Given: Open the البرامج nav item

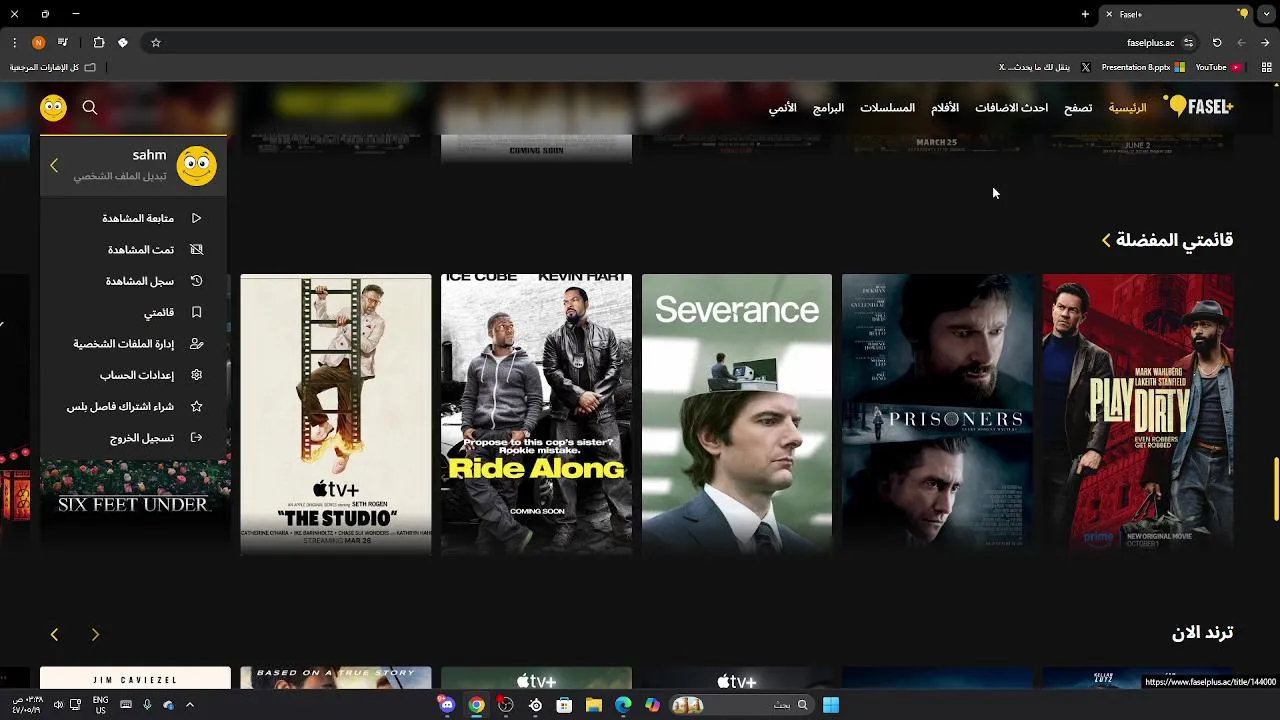Looking at the screenshot, I should tap(828, 107).
